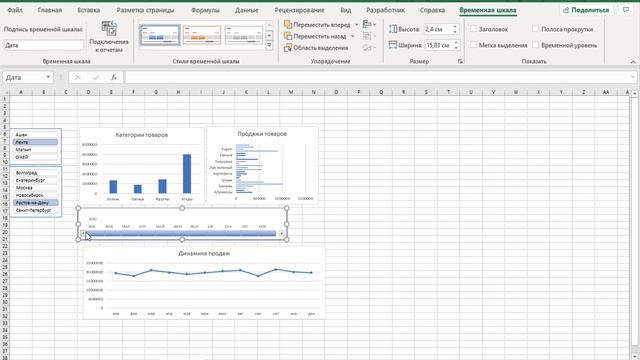Switch to the Разметка страницы tab

[145, 10]
